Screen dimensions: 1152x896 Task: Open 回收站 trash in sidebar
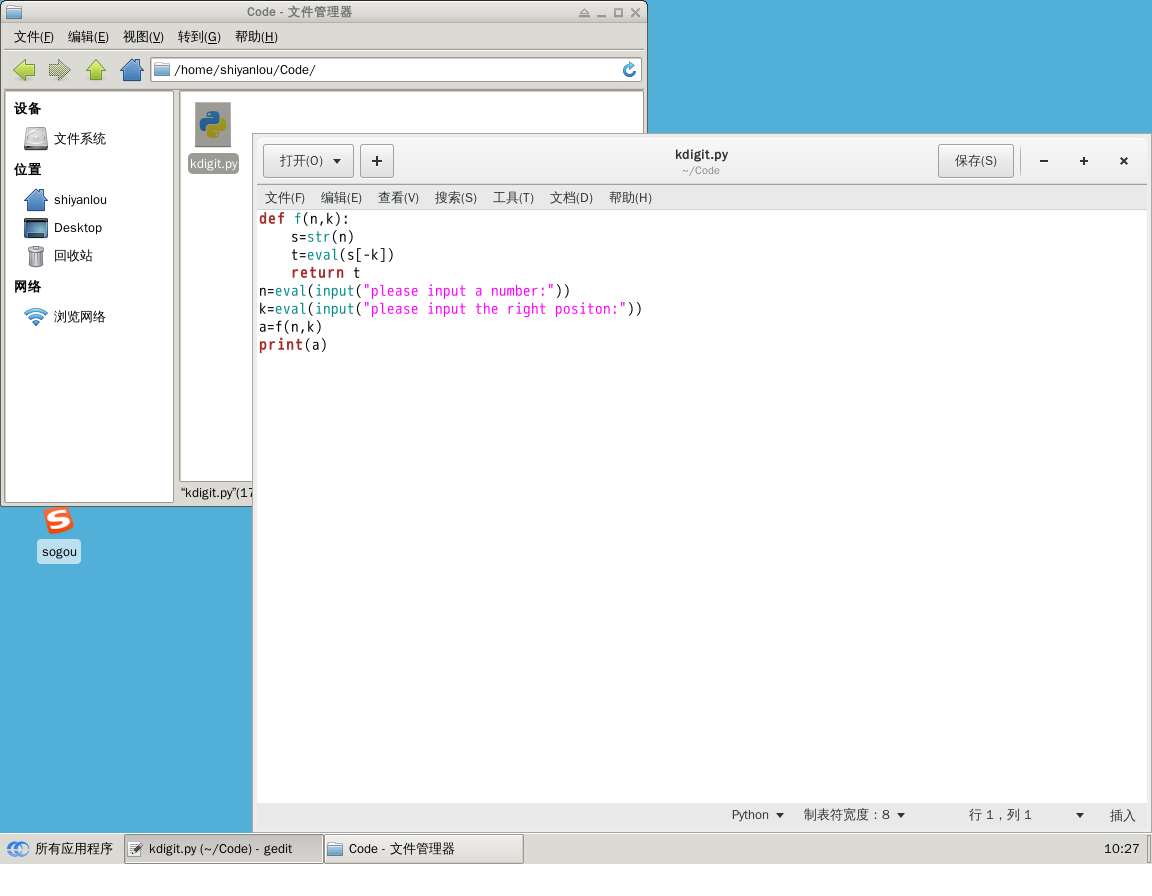58,256
